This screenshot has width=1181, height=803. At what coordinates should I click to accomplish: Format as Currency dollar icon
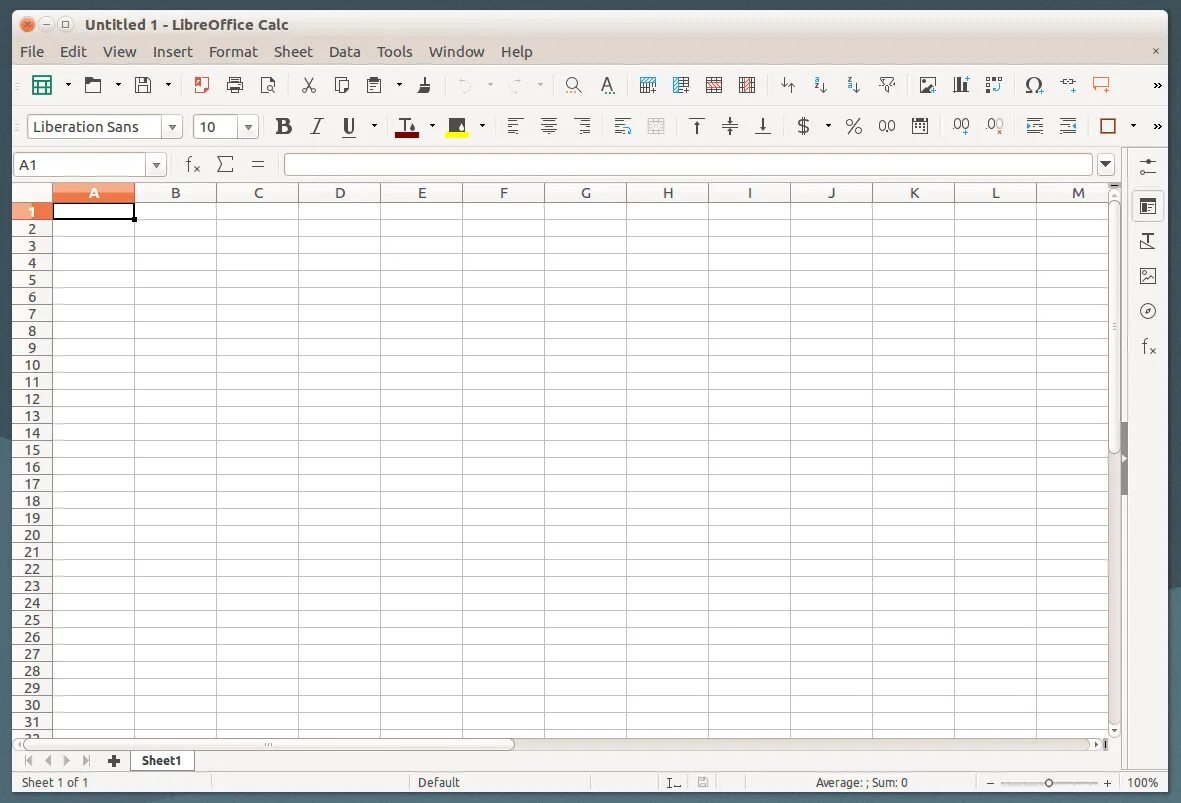click(804, 127)
